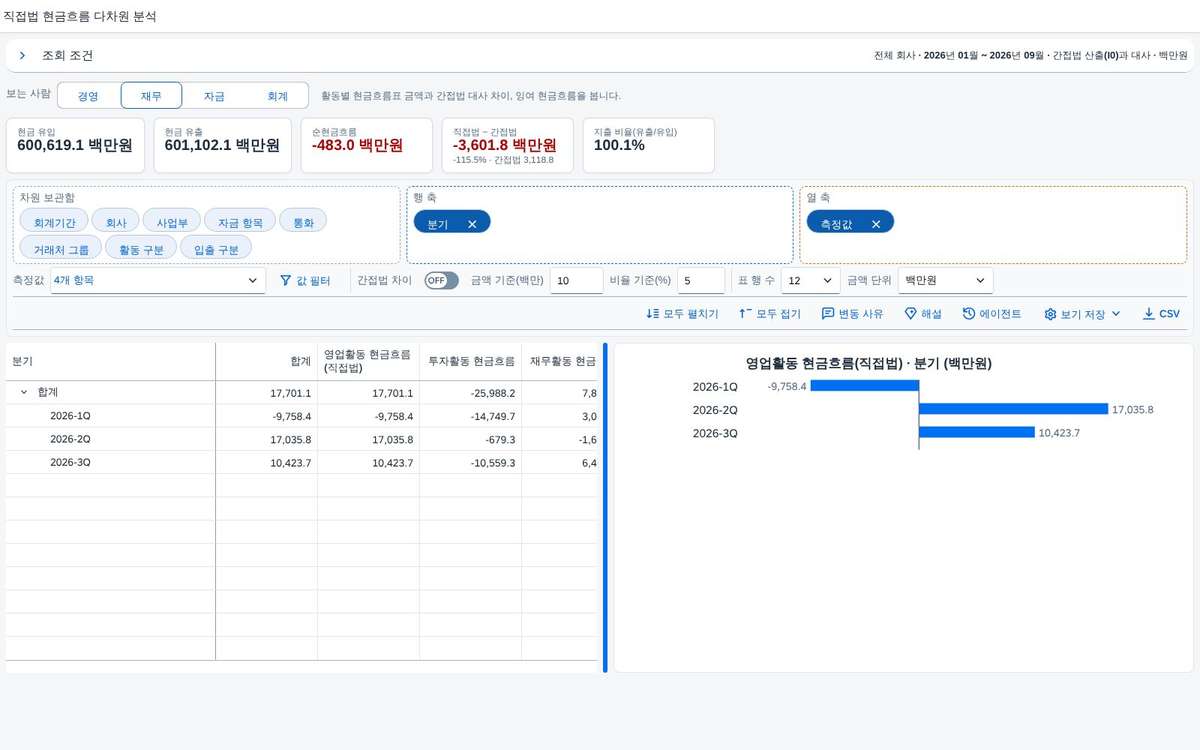This screenshot has width=1200, height=750.
Task: Edit the 비율 기준(%) input field
Action: pos(701,281)
